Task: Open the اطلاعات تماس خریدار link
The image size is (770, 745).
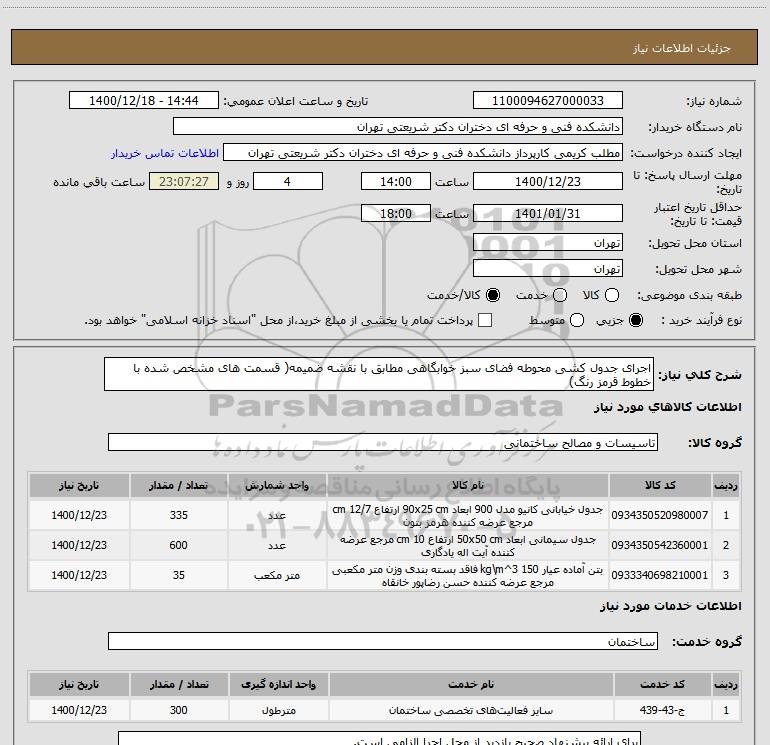Action: point(165,153)
